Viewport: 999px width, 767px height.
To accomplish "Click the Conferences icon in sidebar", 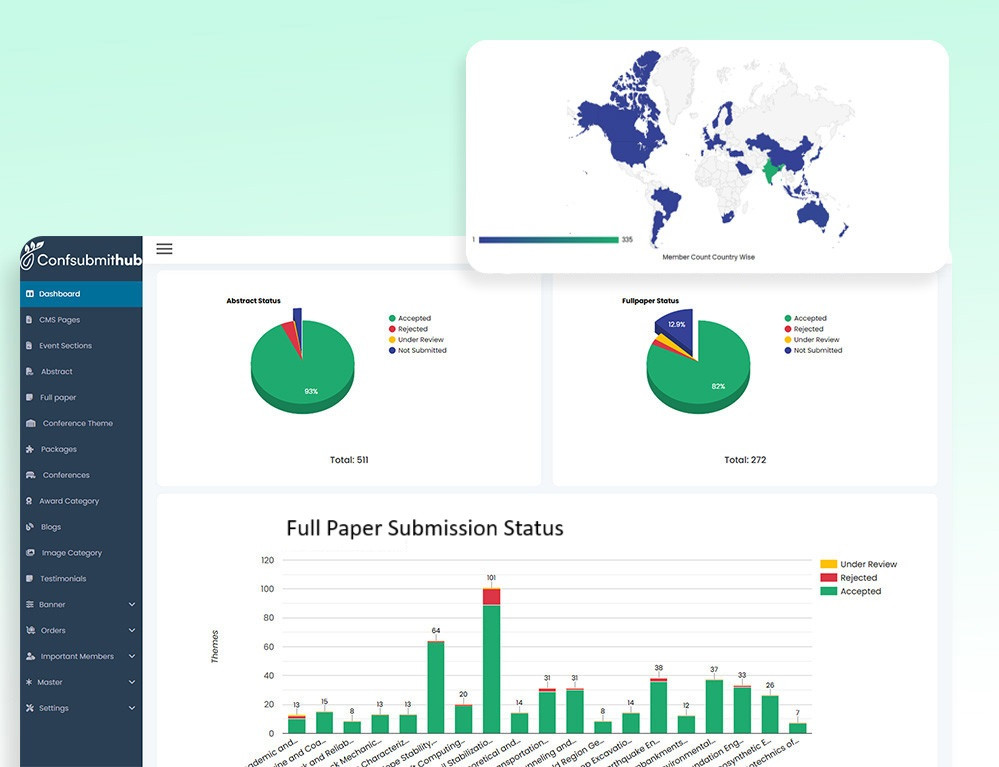I will [x=31, y=475].
